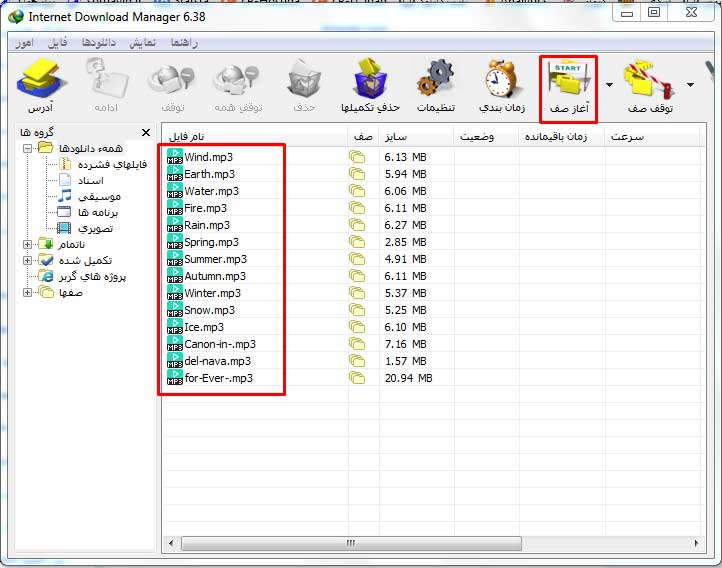
Task: Expand the صفها (Queues) tree node
Action: (28, 292)
